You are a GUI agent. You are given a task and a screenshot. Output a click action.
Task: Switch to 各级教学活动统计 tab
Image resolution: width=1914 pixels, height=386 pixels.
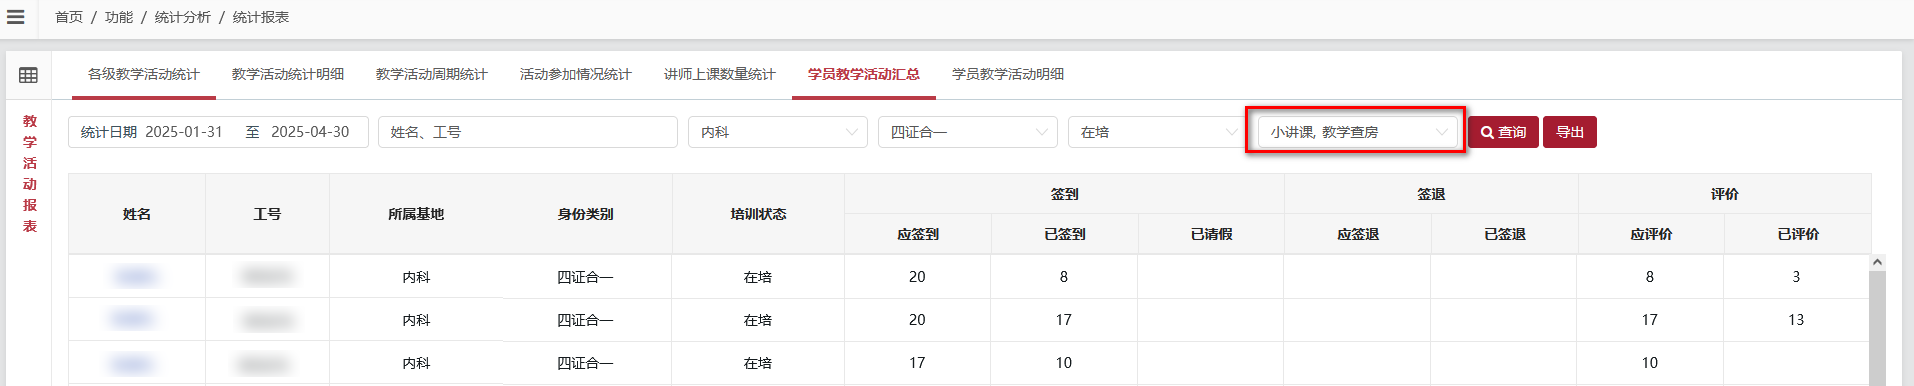click(144, 74)
